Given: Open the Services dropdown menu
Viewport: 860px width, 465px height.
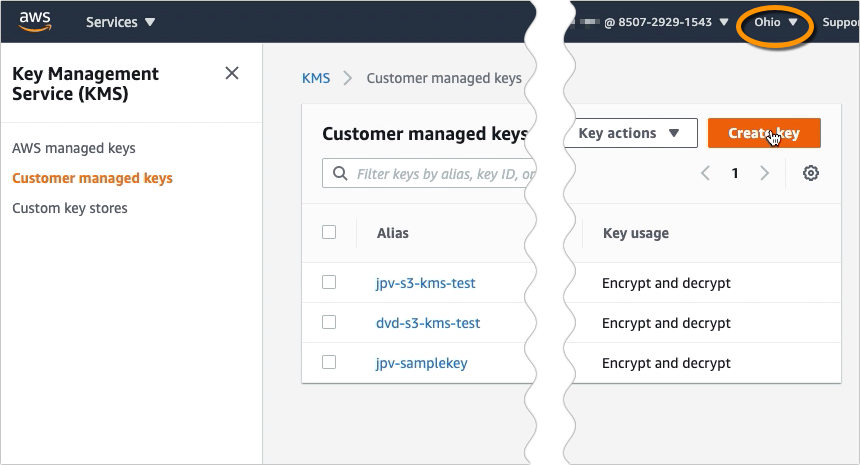Looking at the screenshot, I should (x=120, y=21).
